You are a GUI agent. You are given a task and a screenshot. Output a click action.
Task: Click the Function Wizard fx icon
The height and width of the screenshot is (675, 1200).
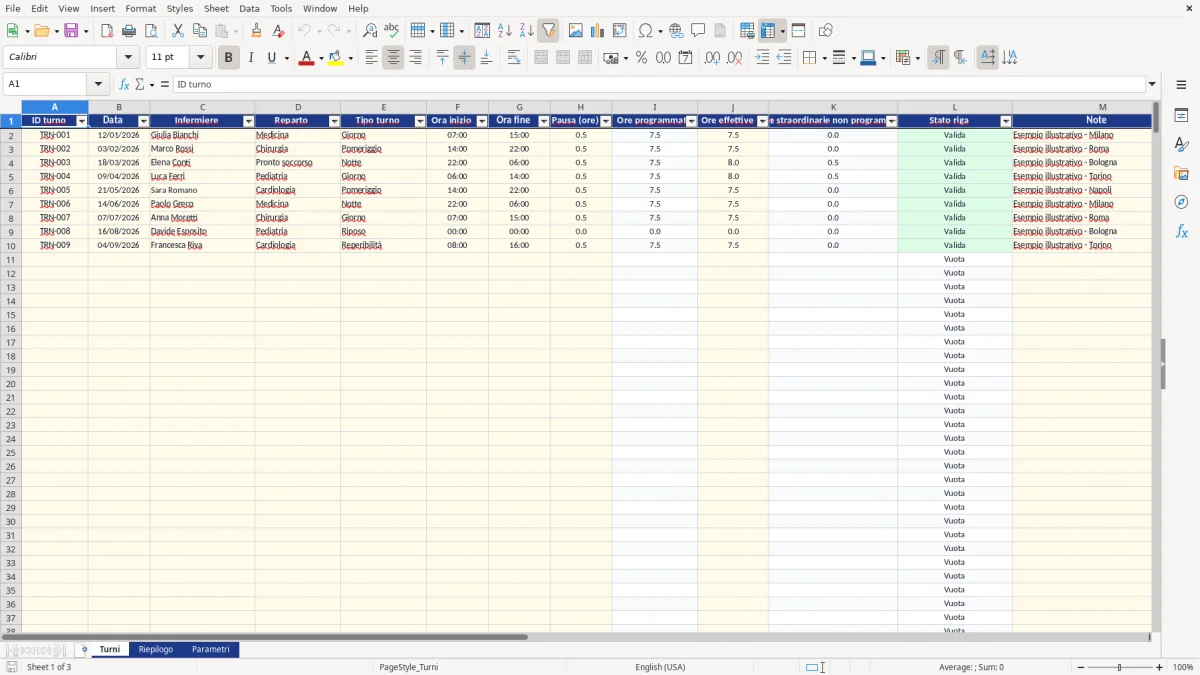point(124,85)
